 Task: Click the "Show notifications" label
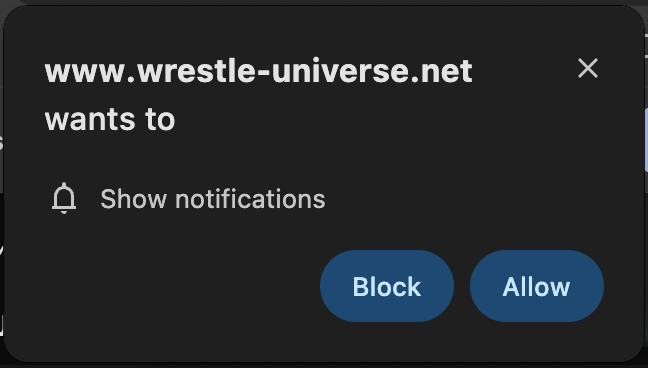click(213, 199)
